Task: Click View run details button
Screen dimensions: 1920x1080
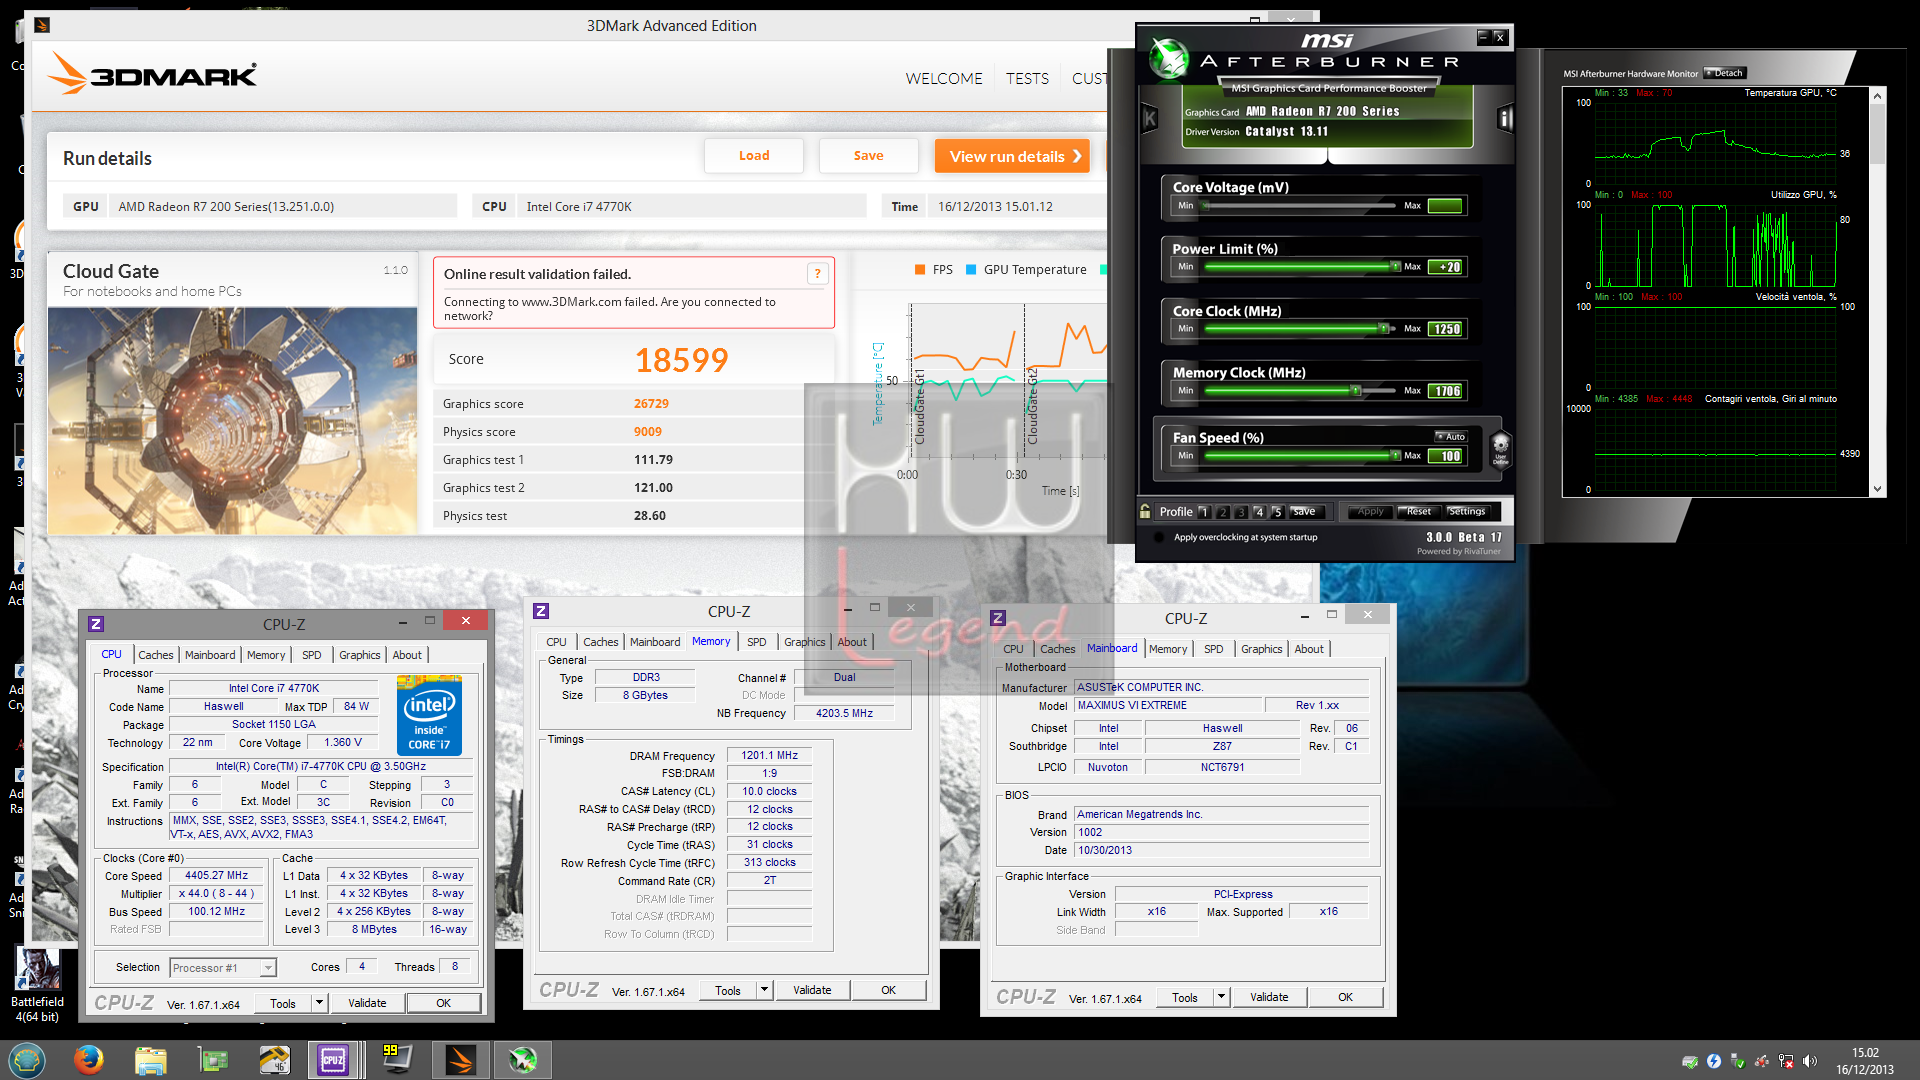Action: pyautogui.click(x=1012, y=156)
